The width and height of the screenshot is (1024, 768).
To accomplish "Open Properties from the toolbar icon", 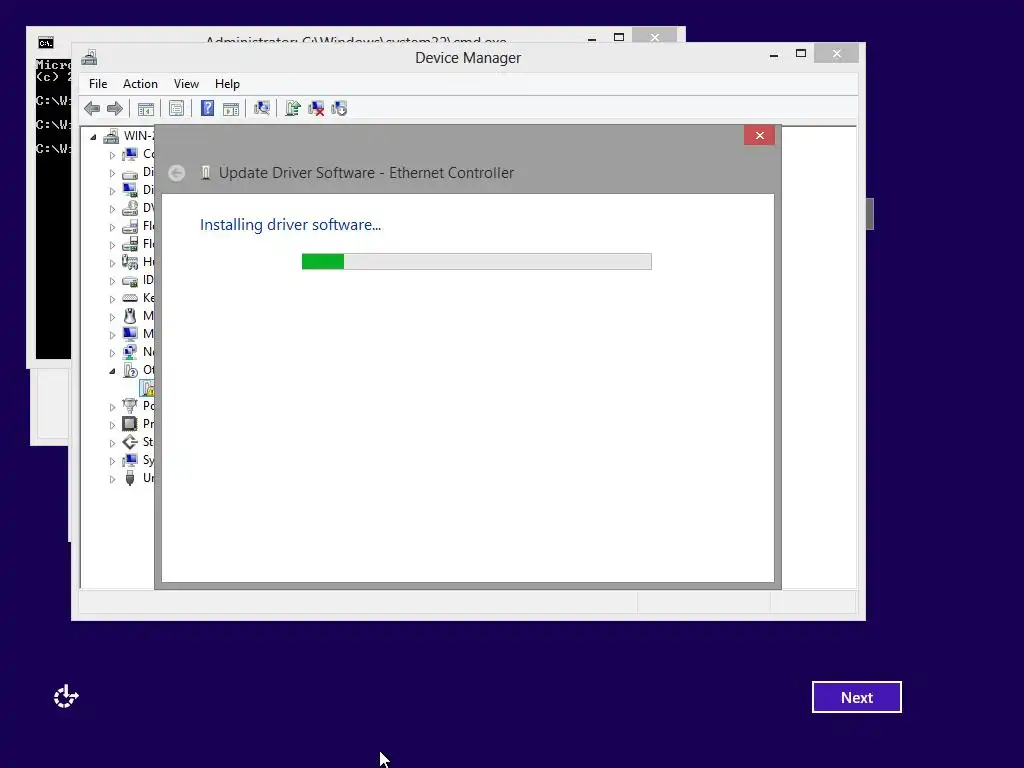I will [176, 108].
